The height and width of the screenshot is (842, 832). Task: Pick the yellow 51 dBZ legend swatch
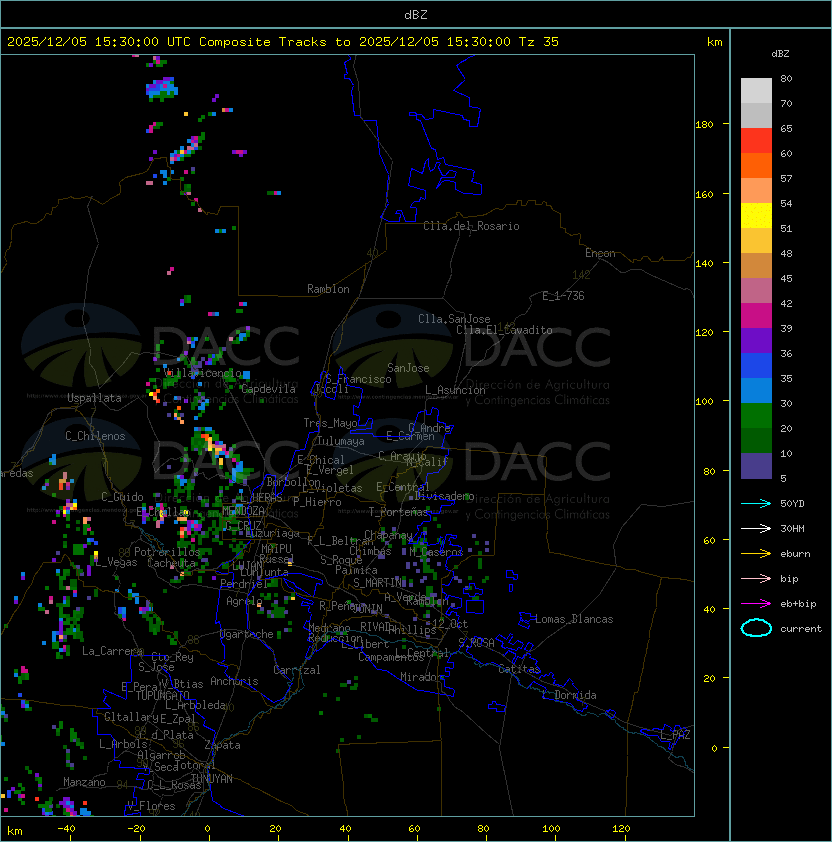click(756, 216)
